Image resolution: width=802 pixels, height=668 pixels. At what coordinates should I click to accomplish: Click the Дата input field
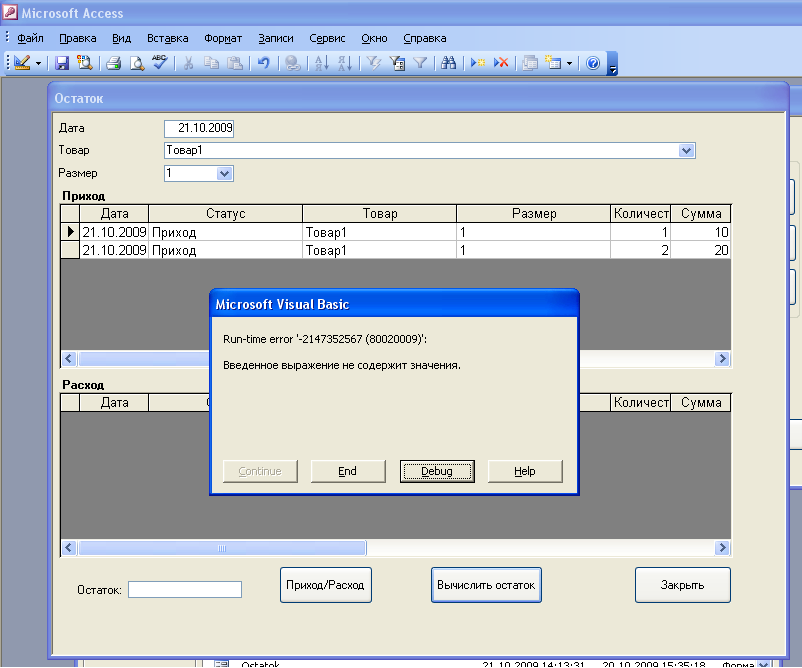click(199, 128)
